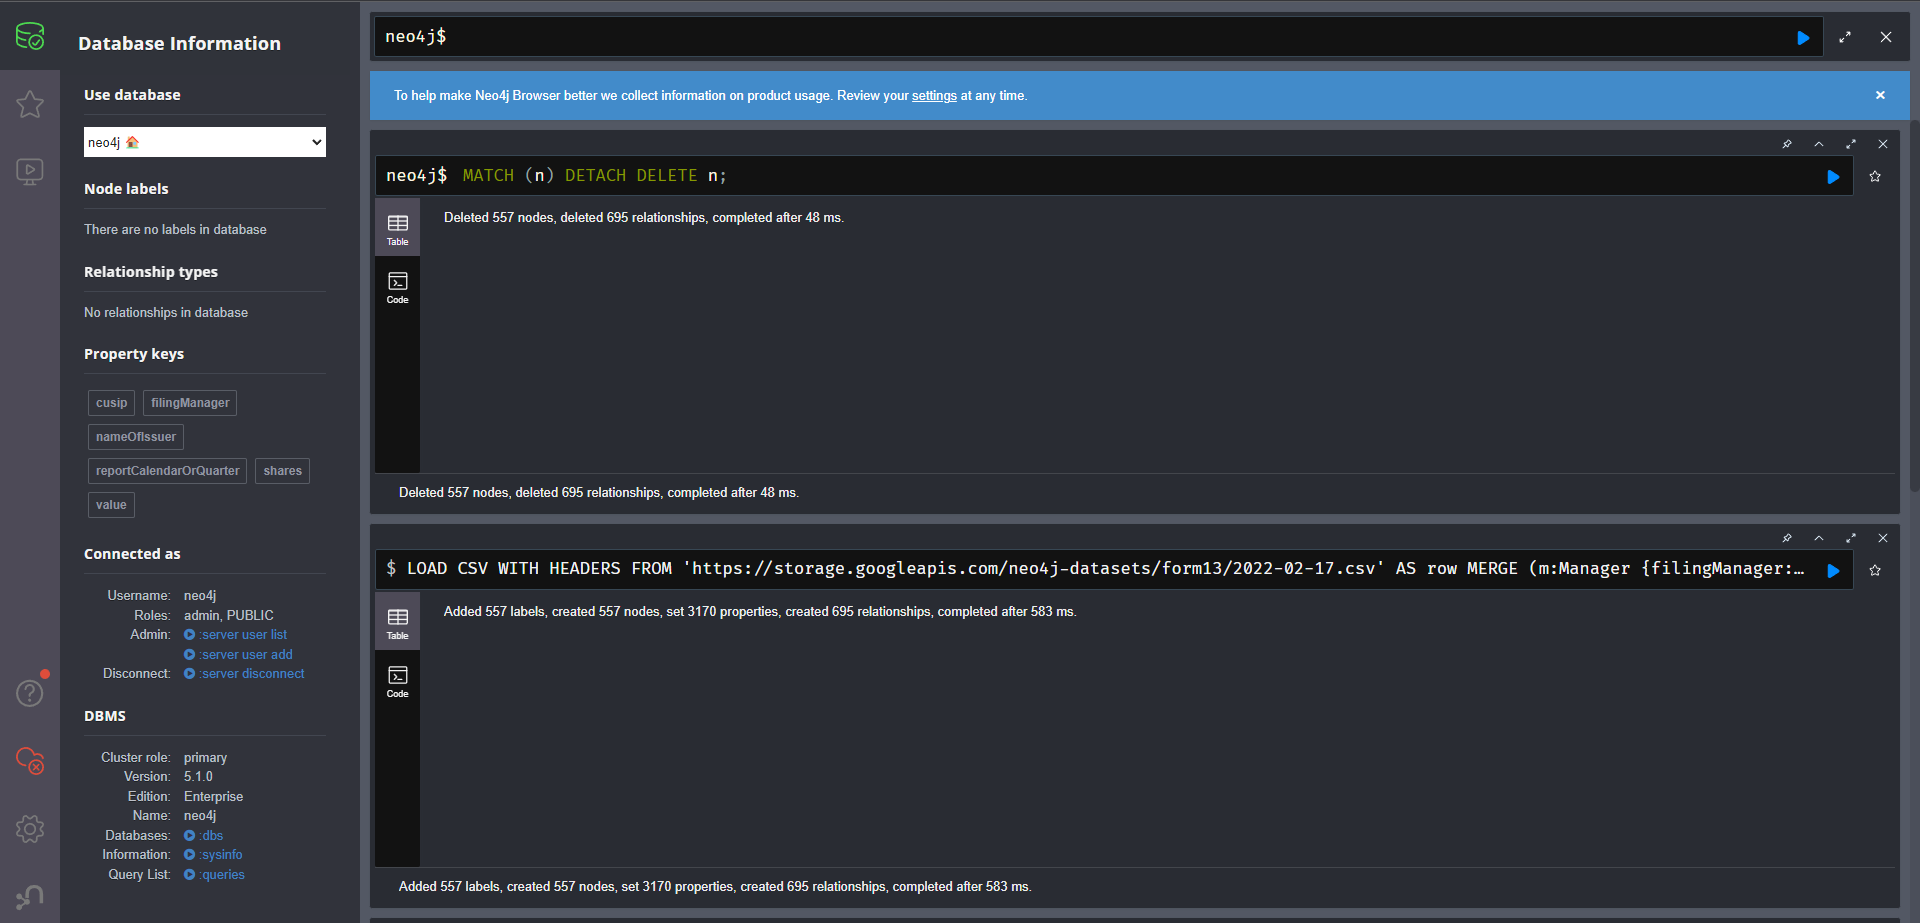Open the Database Information sidebar icon
Image resolution: width=1920 pixels, height=923 pixels.
[30, 37]
